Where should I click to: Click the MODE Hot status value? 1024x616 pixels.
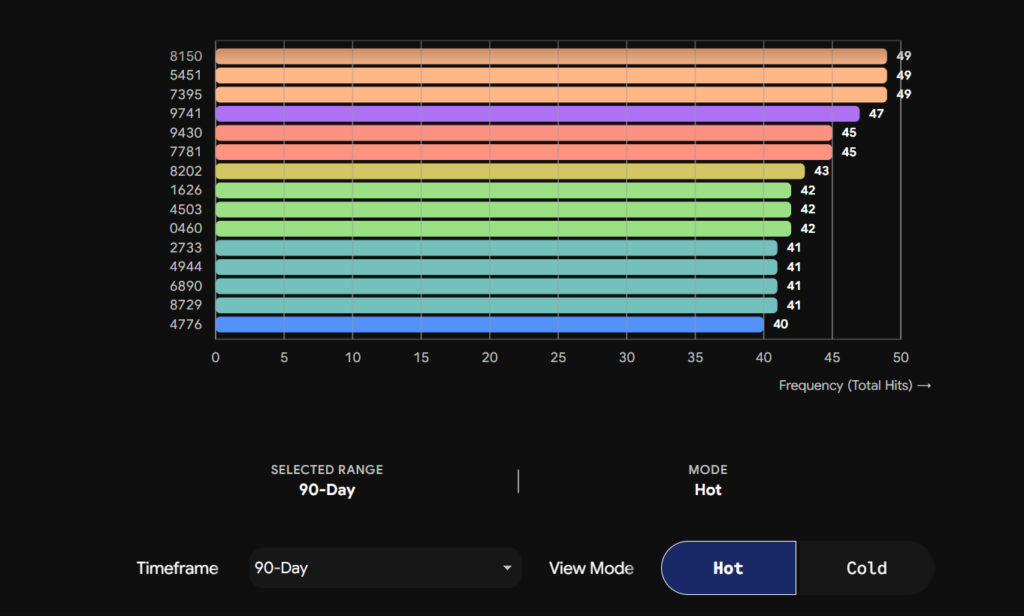[708, 490]
